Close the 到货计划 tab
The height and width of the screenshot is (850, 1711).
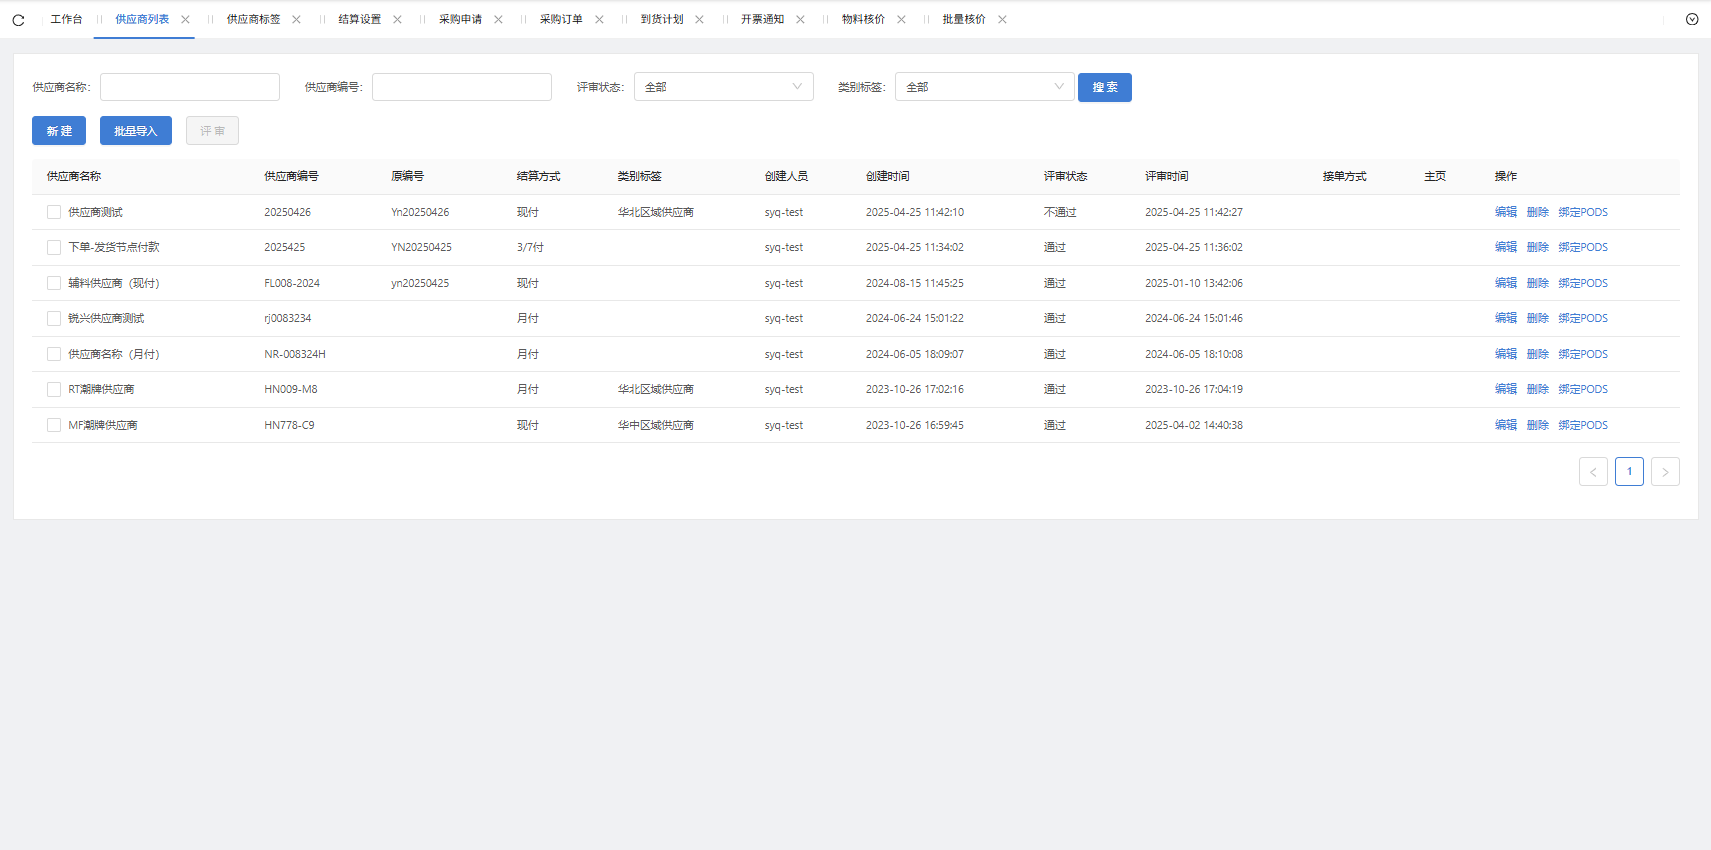[x=699, y=19]
